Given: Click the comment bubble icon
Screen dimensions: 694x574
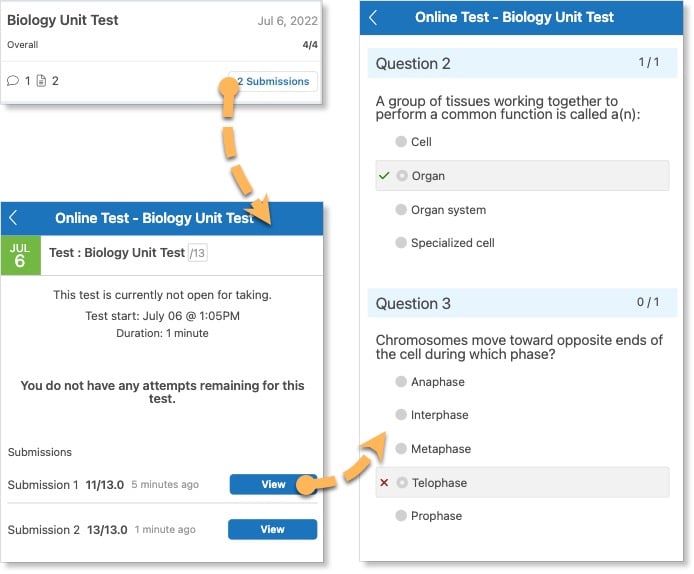Looking at the screenshot, I should (13, 81).
